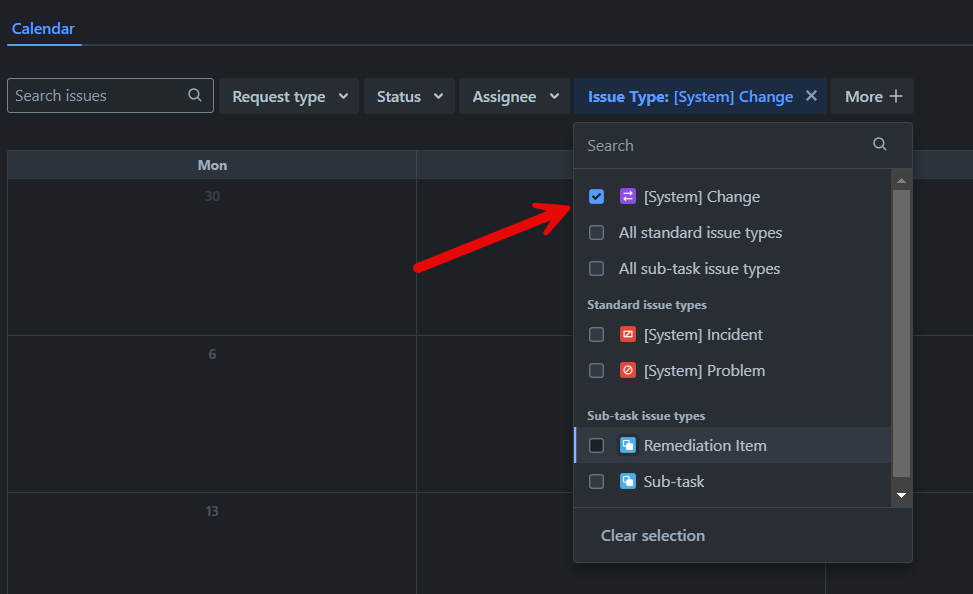Click the magnifier icon in Search issues field
This screenshot has width=973, height=594.
(x=194, y=95)
